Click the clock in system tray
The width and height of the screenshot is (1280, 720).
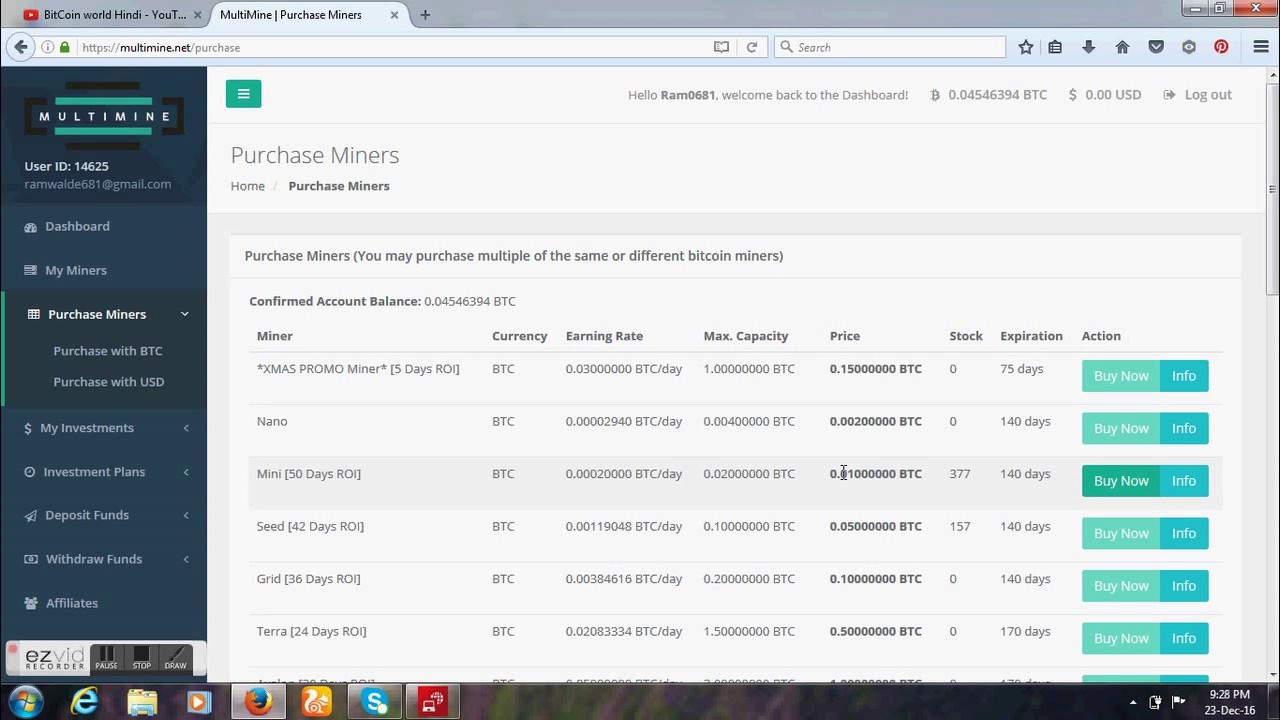pyautogui.click(x=1229, y=702)
